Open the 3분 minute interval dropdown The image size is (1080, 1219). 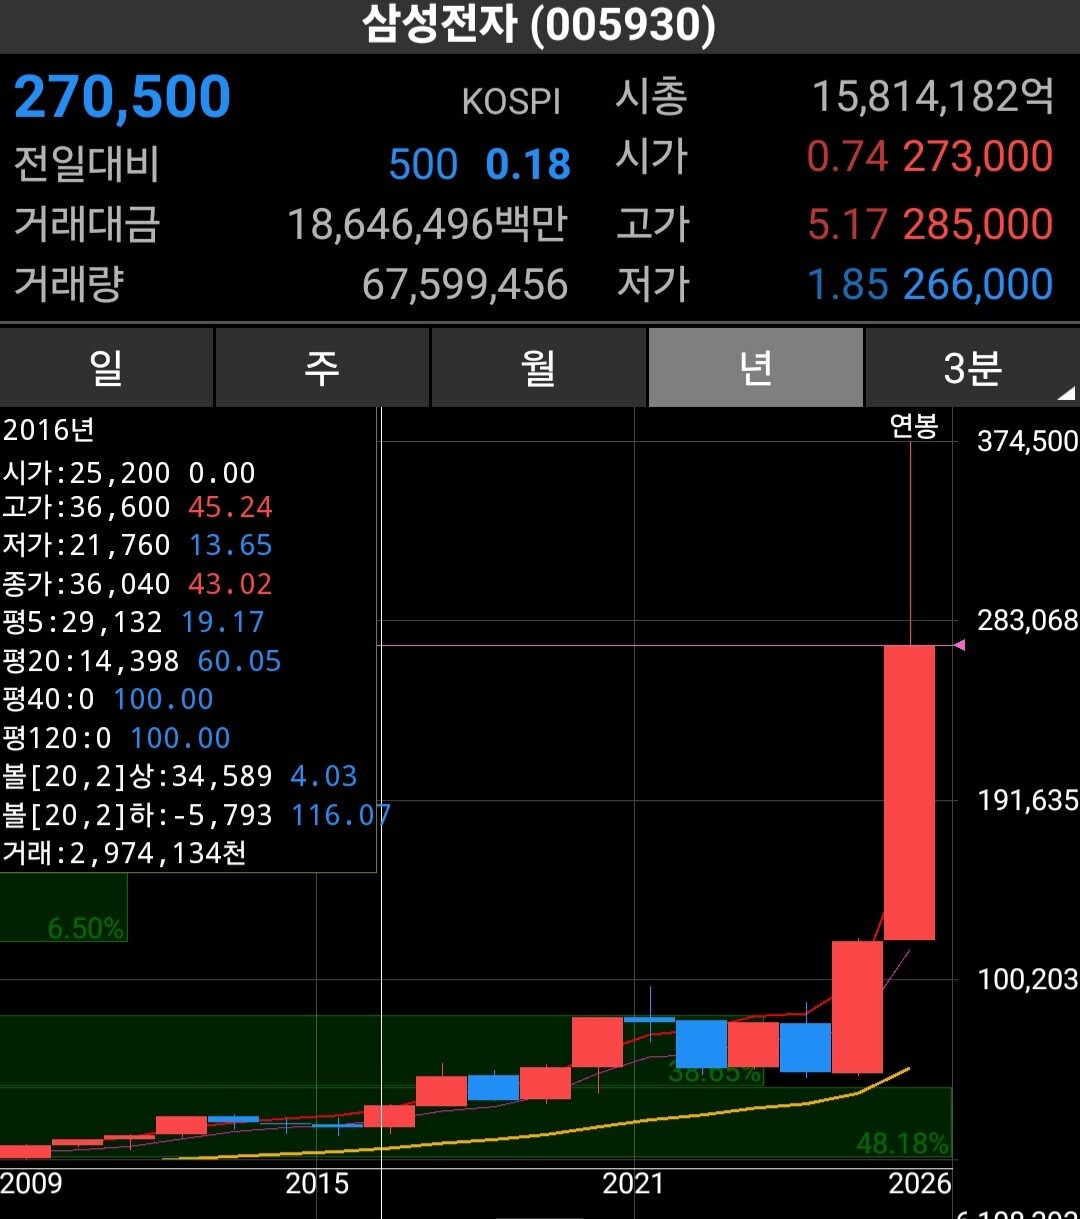point(972,368)
